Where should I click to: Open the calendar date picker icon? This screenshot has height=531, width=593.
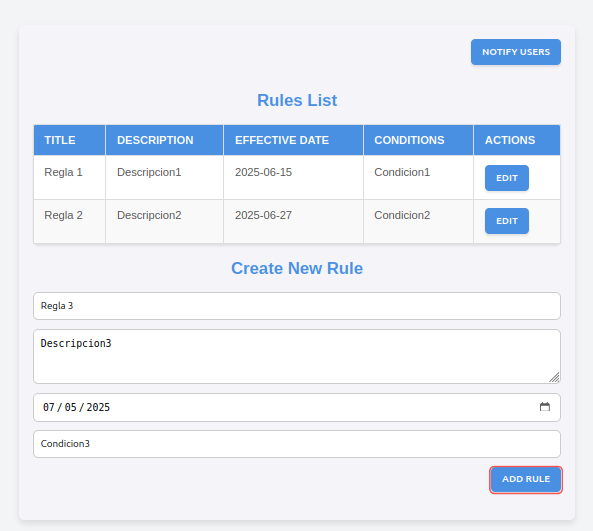(545, 407)
